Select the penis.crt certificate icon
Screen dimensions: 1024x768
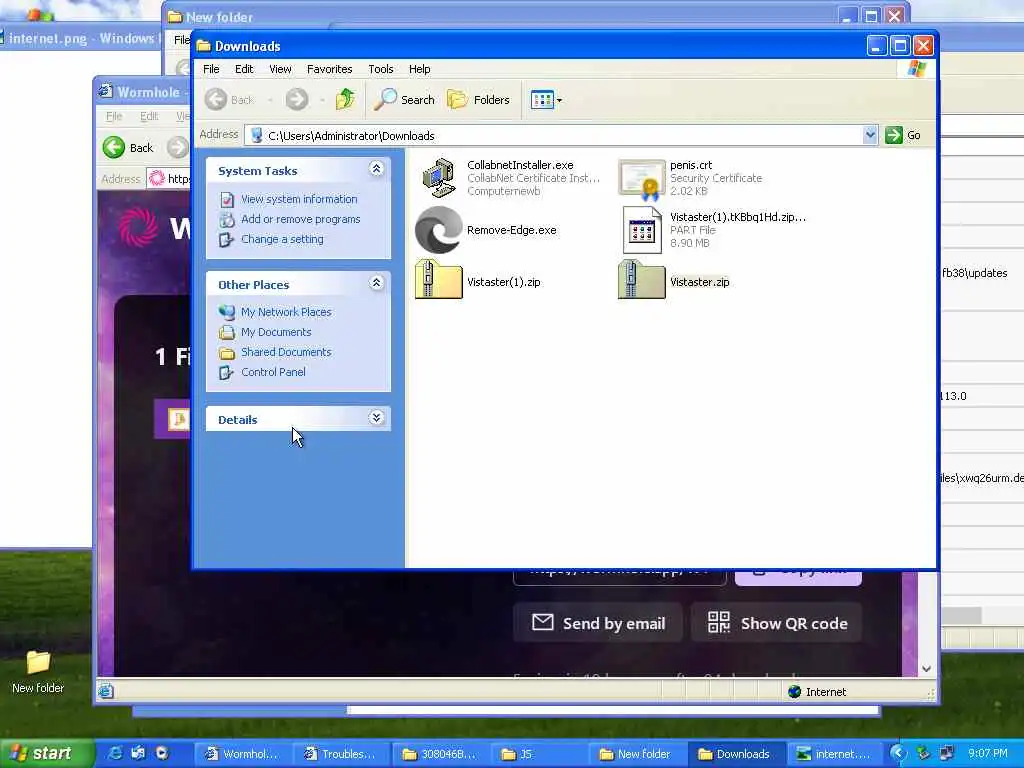(x=641, y=179)
